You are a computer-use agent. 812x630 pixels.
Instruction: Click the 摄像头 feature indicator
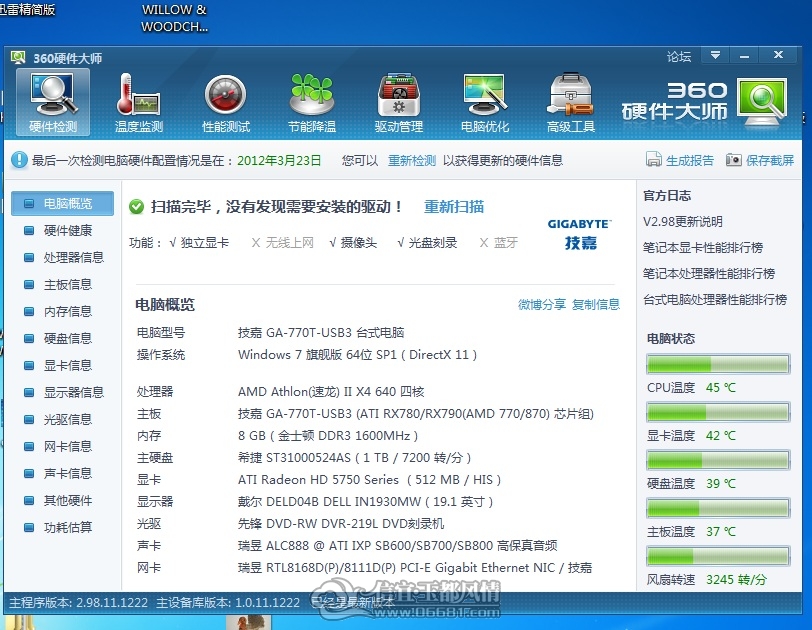click(x=353, y=243)
